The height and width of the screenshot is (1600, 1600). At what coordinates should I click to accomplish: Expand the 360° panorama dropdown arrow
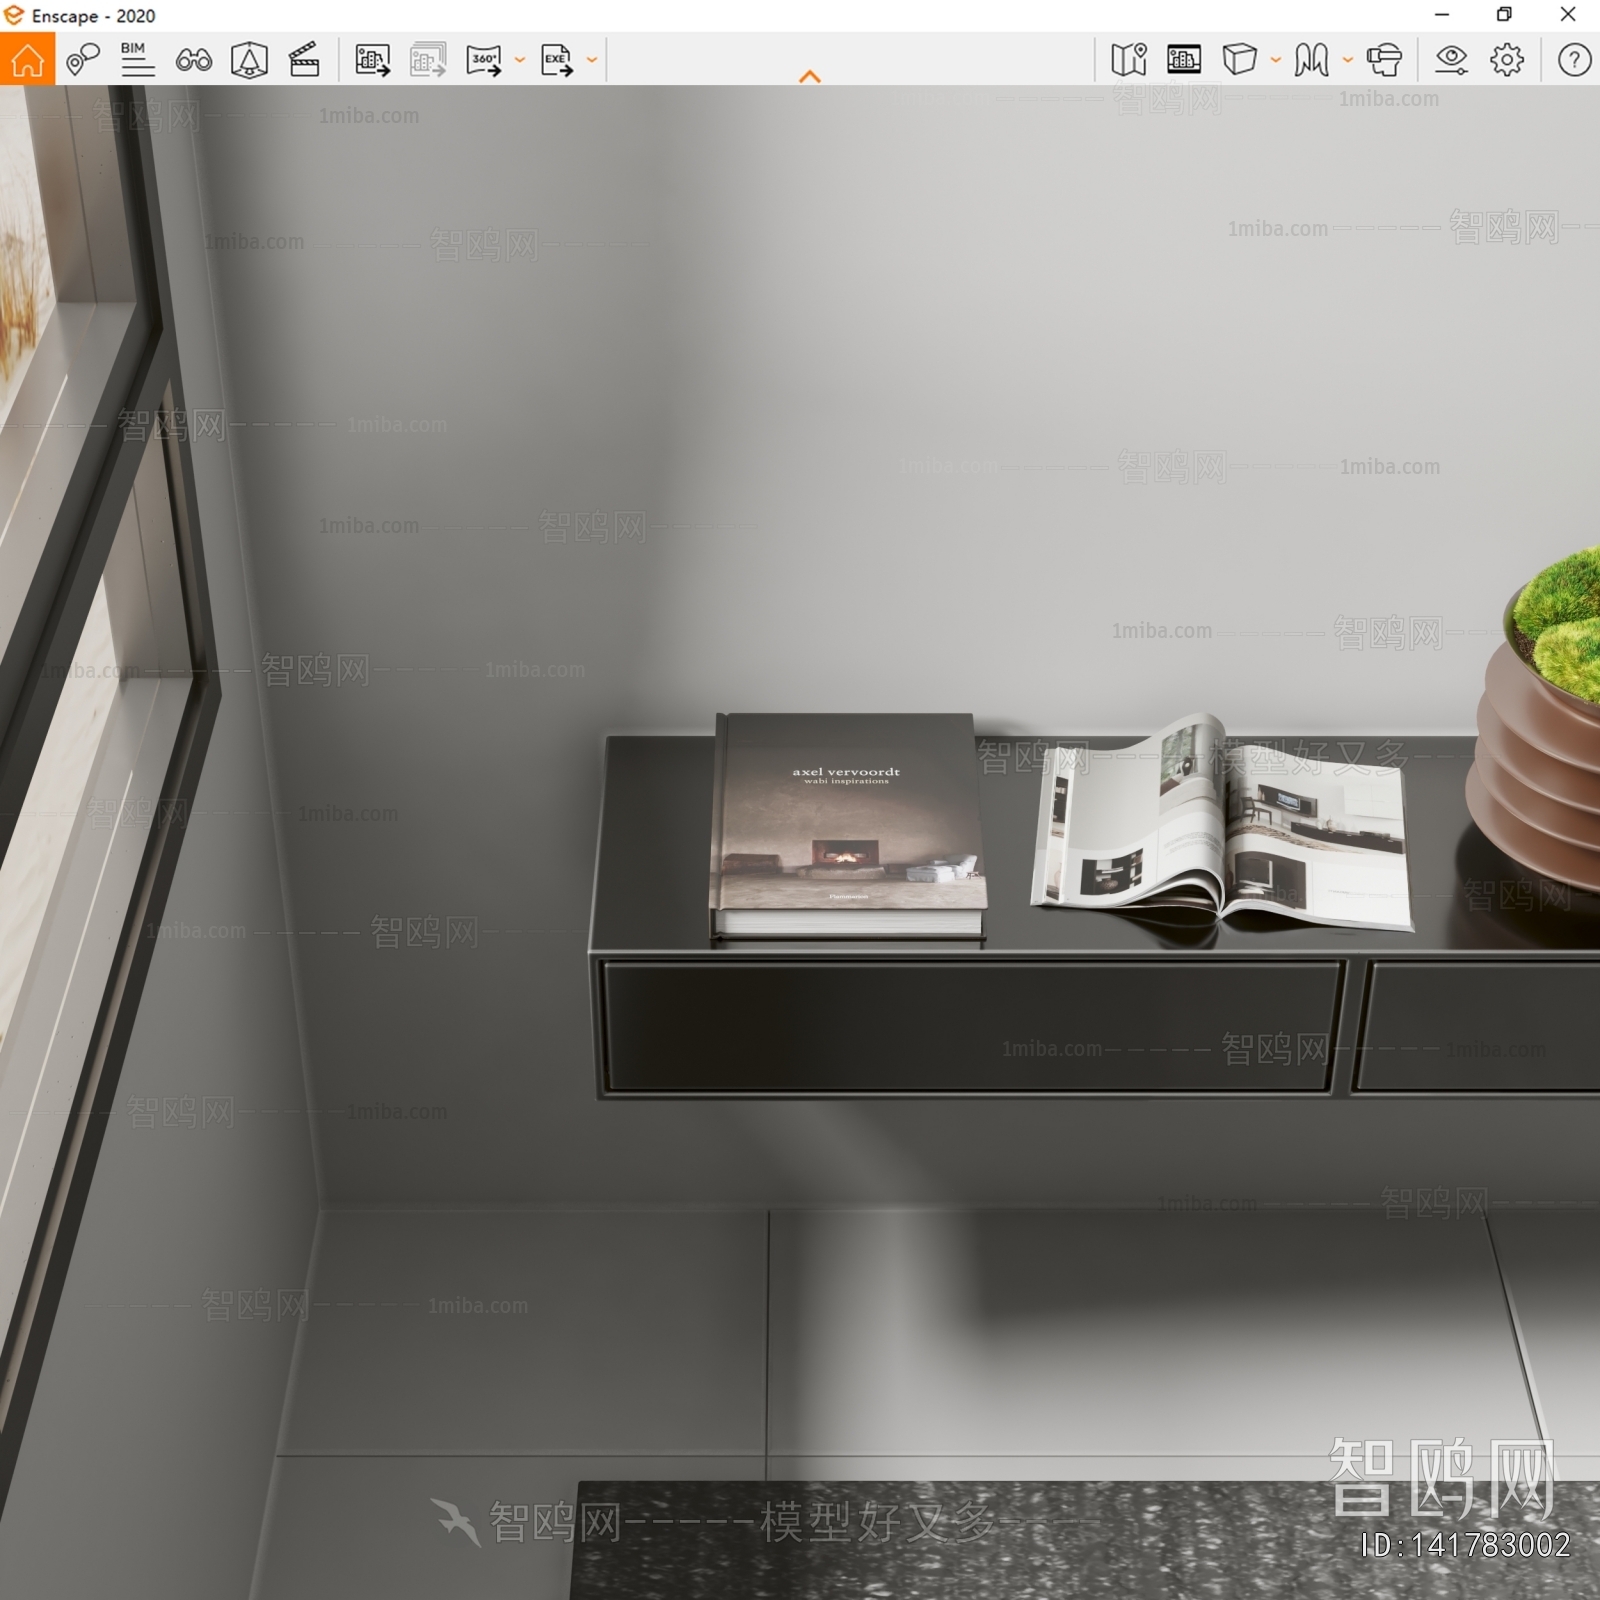click(520, 60)
